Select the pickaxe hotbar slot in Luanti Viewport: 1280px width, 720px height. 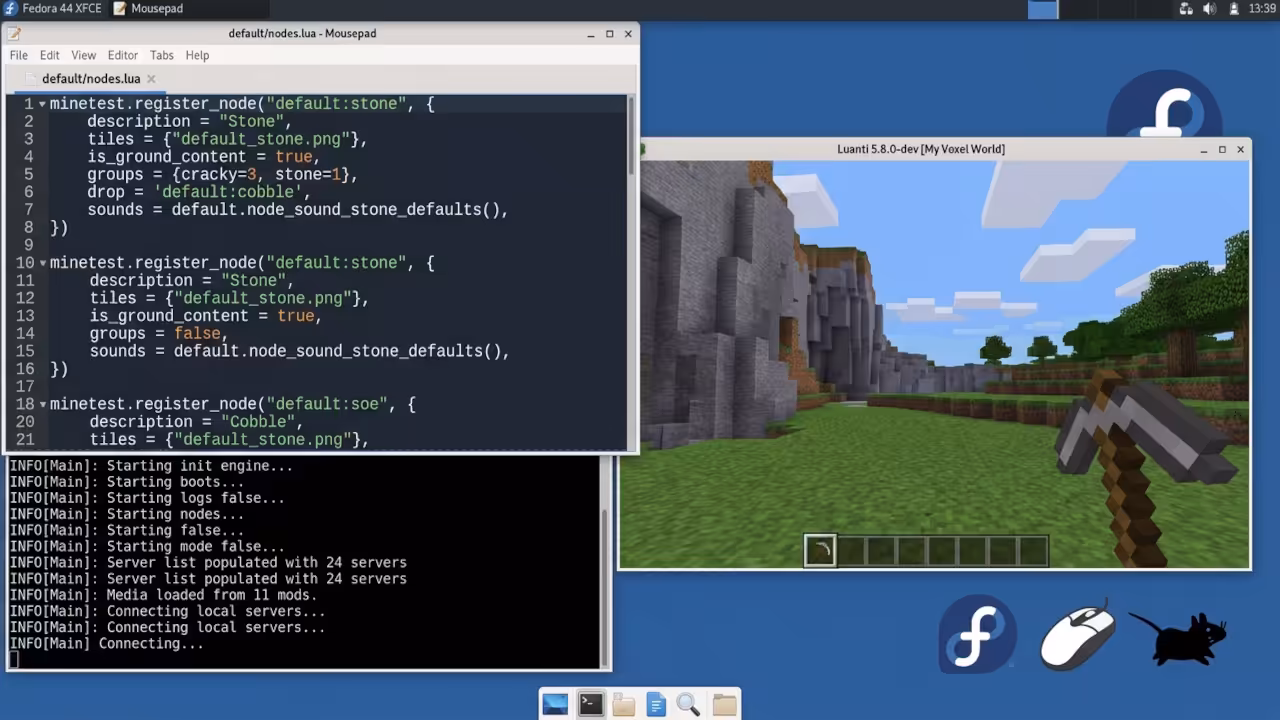click(x=820, y=551)
